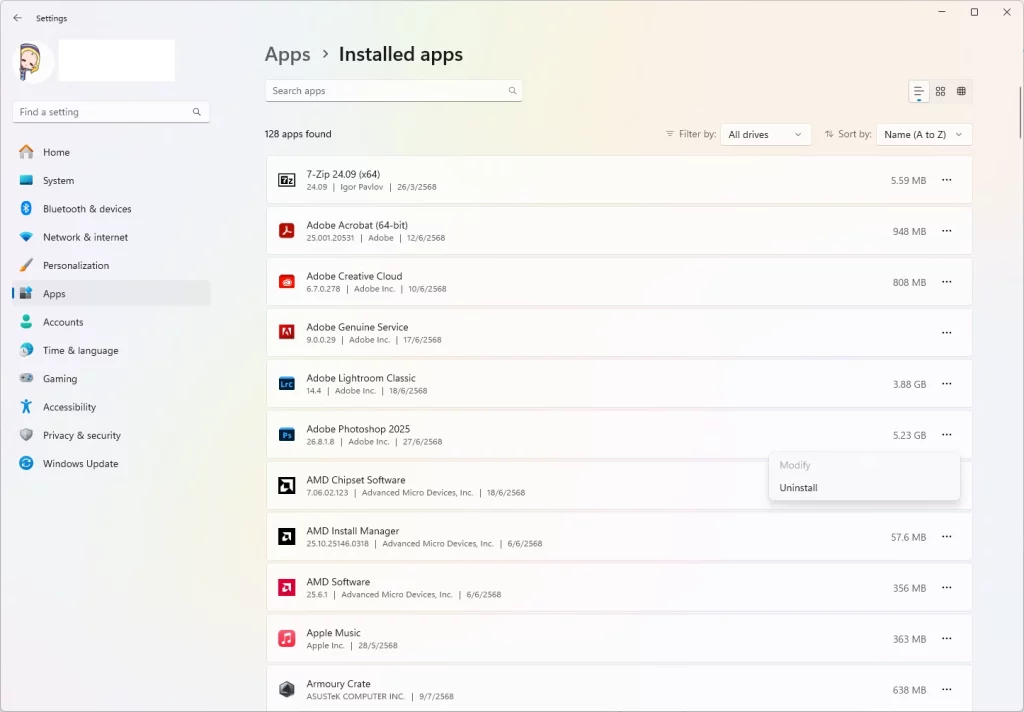Open Home in the sidebar
This screenshot has width=1024, height=712.
[111, 152]
